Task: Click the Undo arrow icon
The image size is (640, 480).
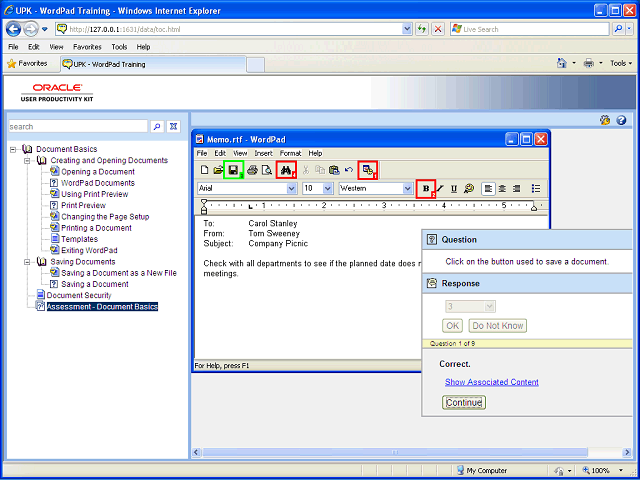Action: coord(349,170)
